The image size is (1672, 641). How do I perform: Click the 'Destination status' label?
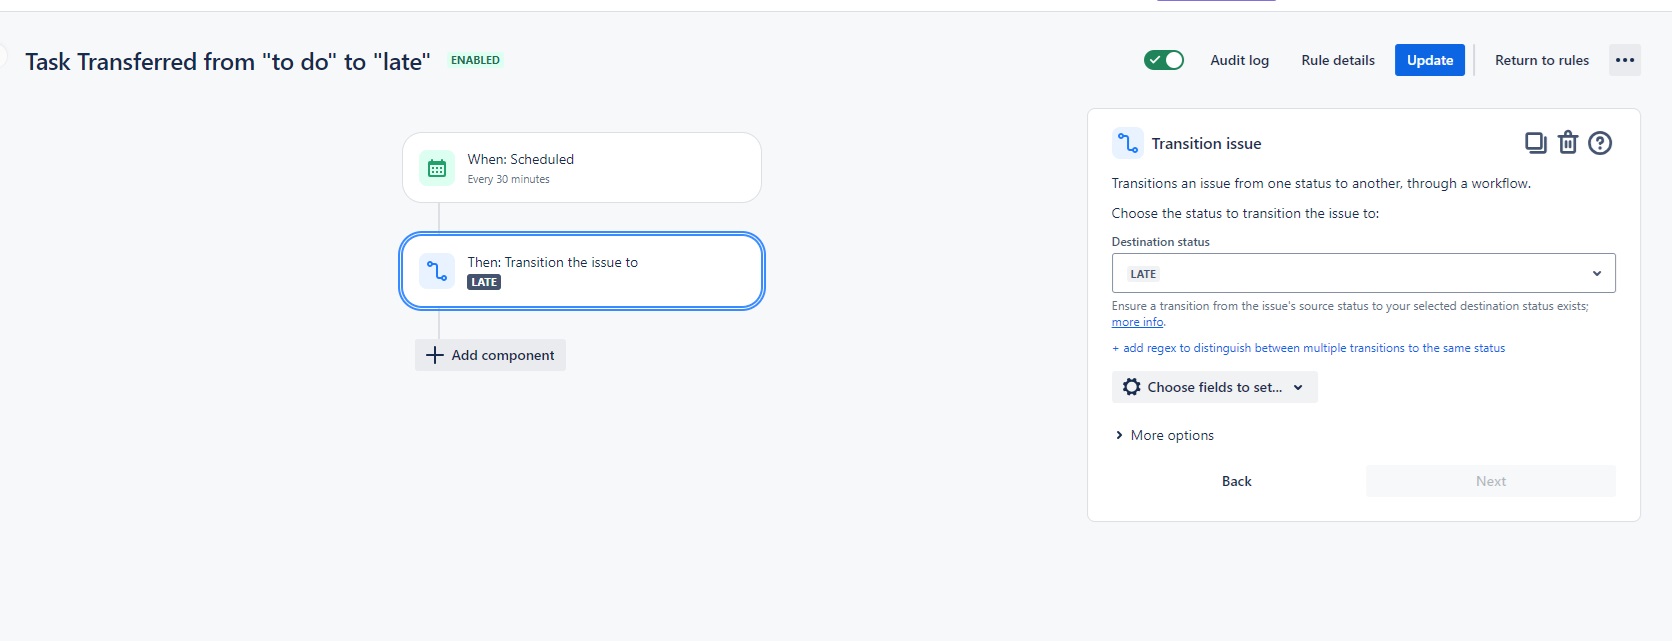[x=1160, y=242]
